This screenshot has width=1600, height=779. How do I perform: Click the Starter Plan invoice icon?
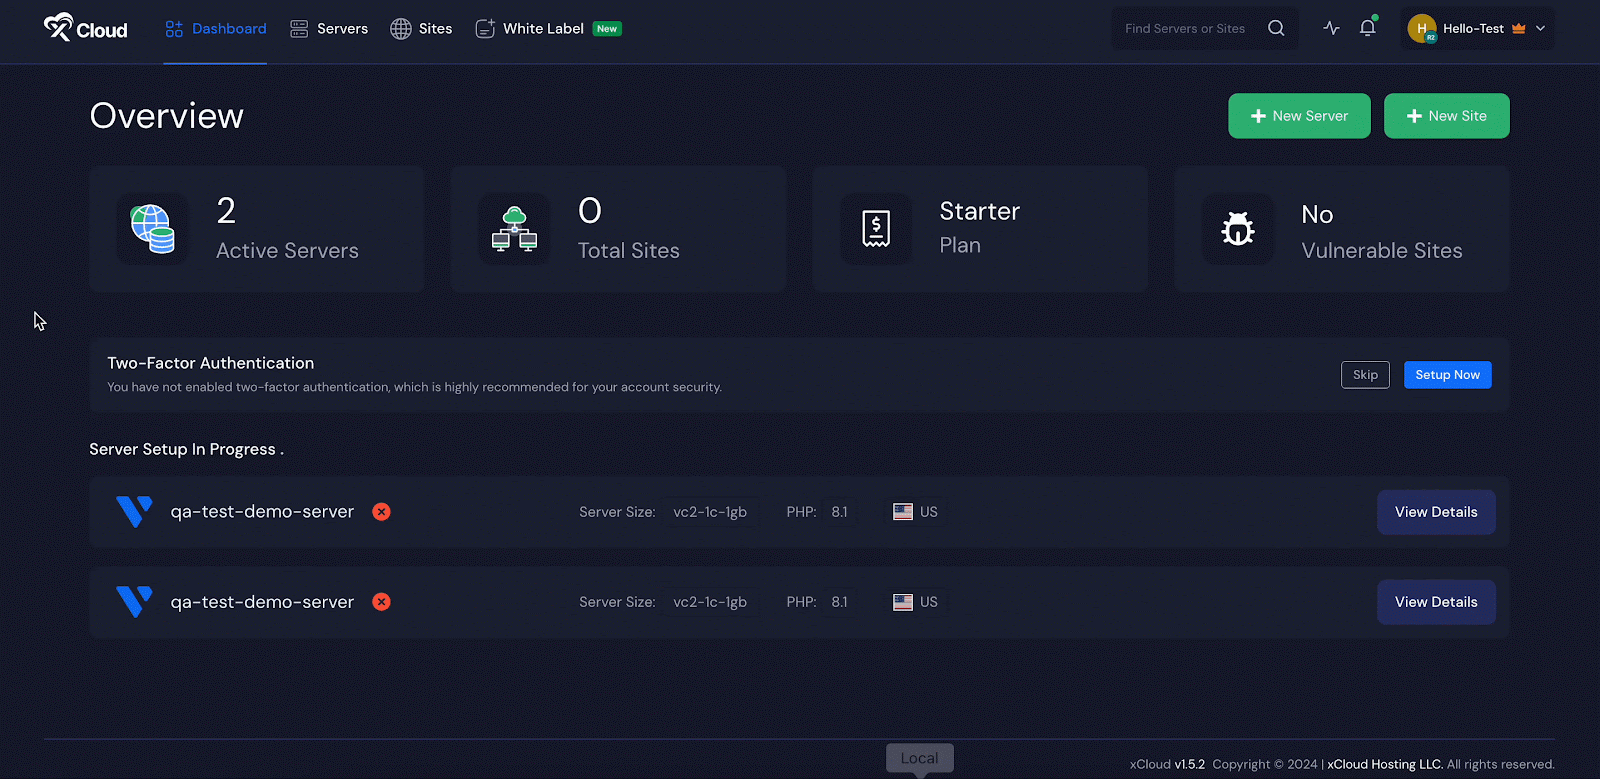(x=876, y=229)
